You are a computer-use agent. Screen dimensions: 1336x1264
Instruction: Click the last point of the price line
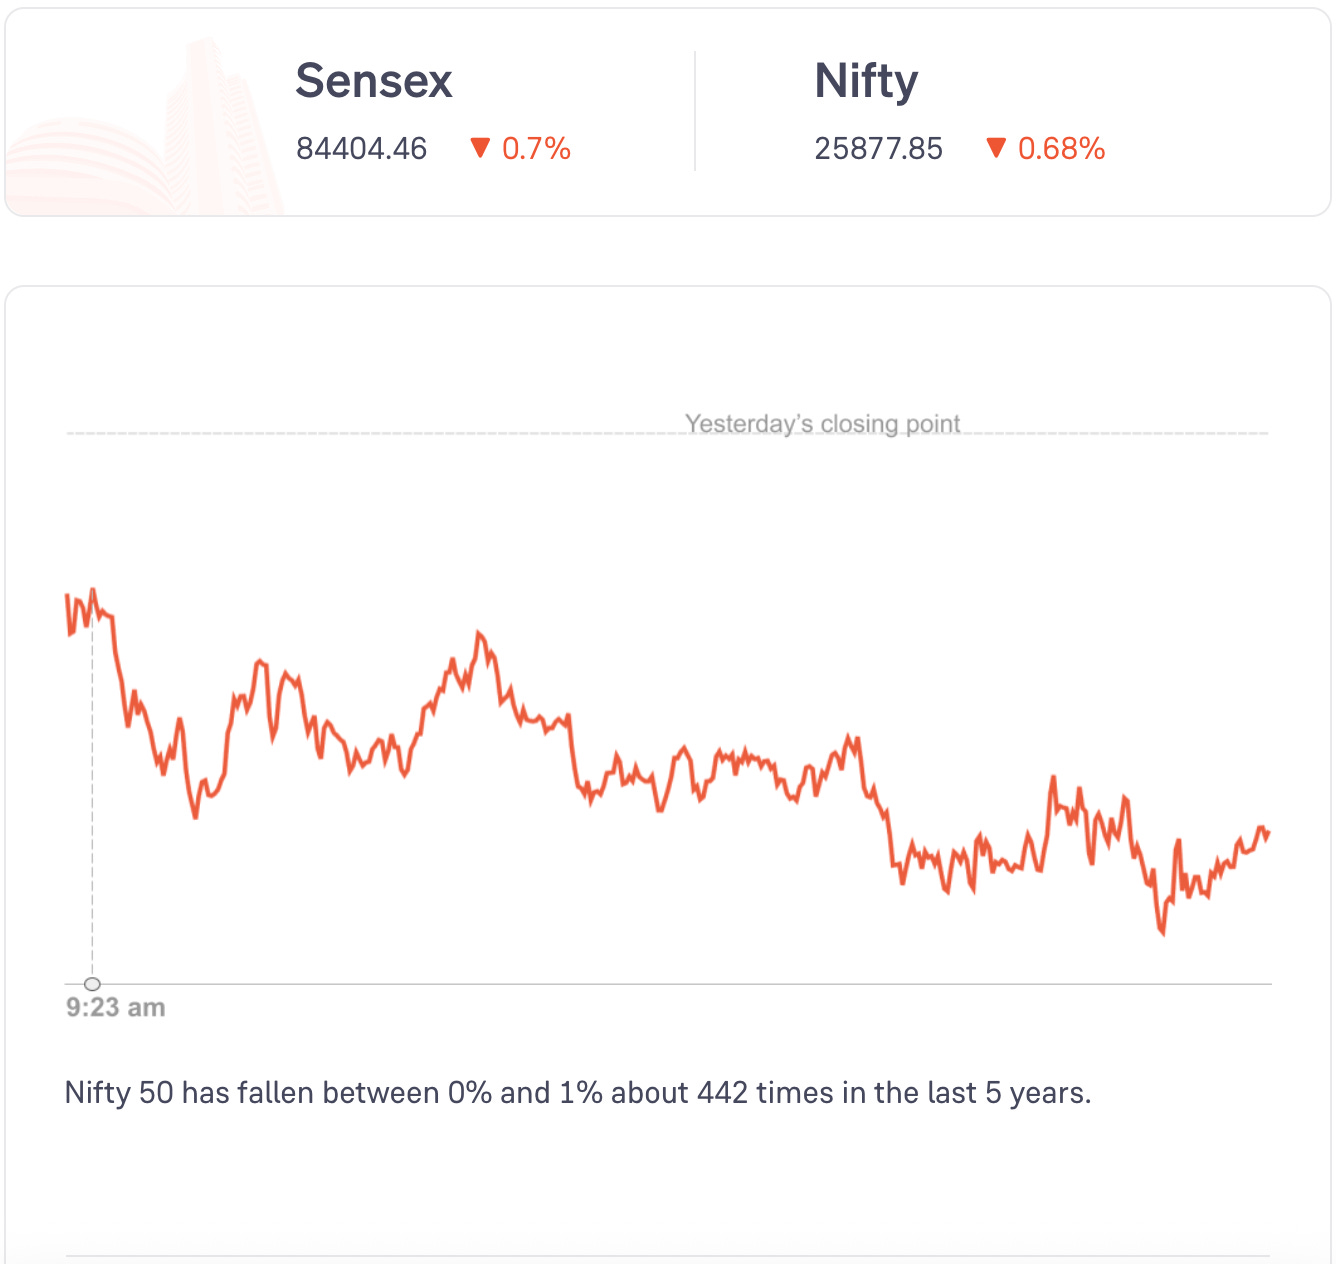pos(1268,834)
